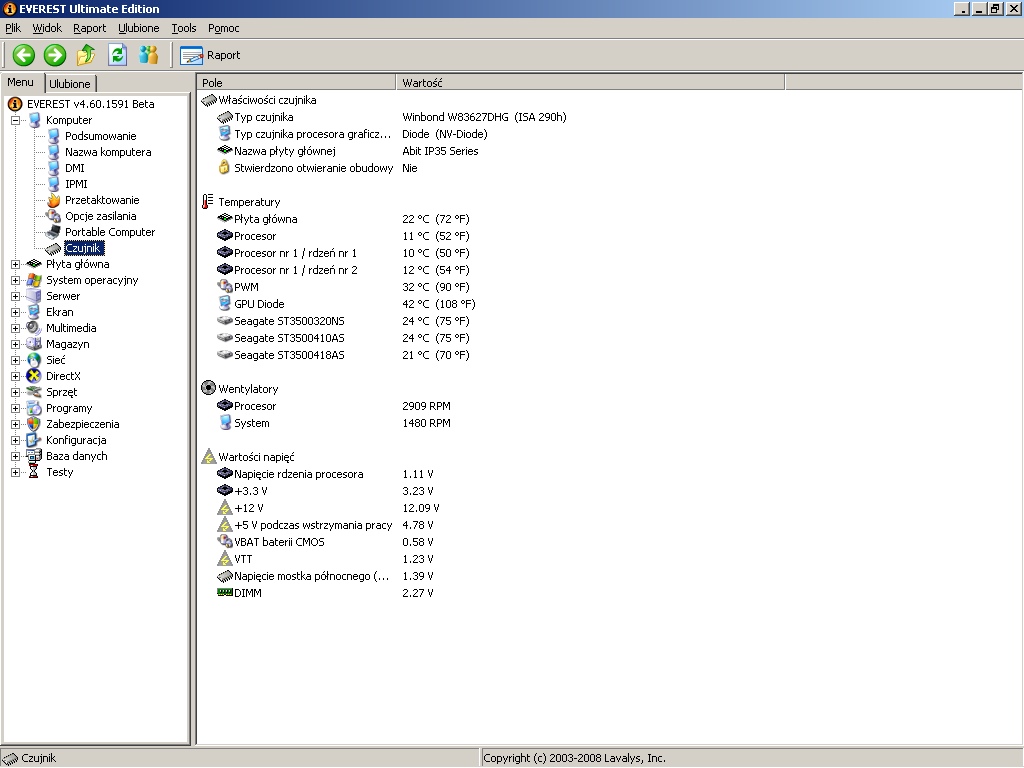Click the green Back arrow toolbar icon
The height and width of the screenshot is (768, 1024).
(x=24, y=55)
